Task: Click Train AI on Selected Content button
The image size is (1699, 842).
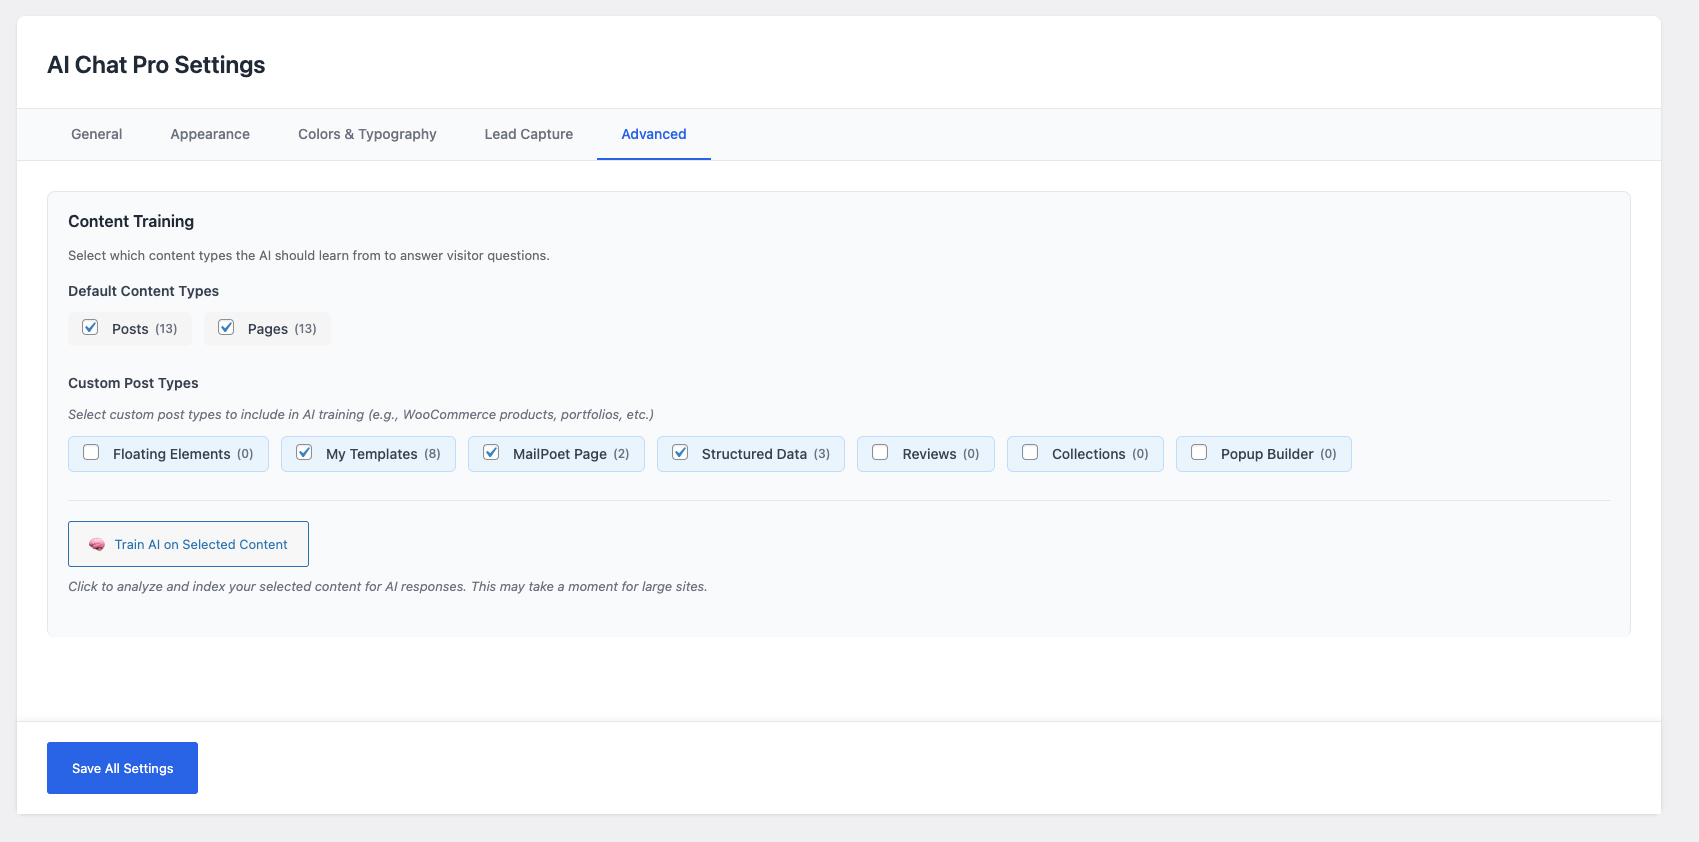Action: 188,544
